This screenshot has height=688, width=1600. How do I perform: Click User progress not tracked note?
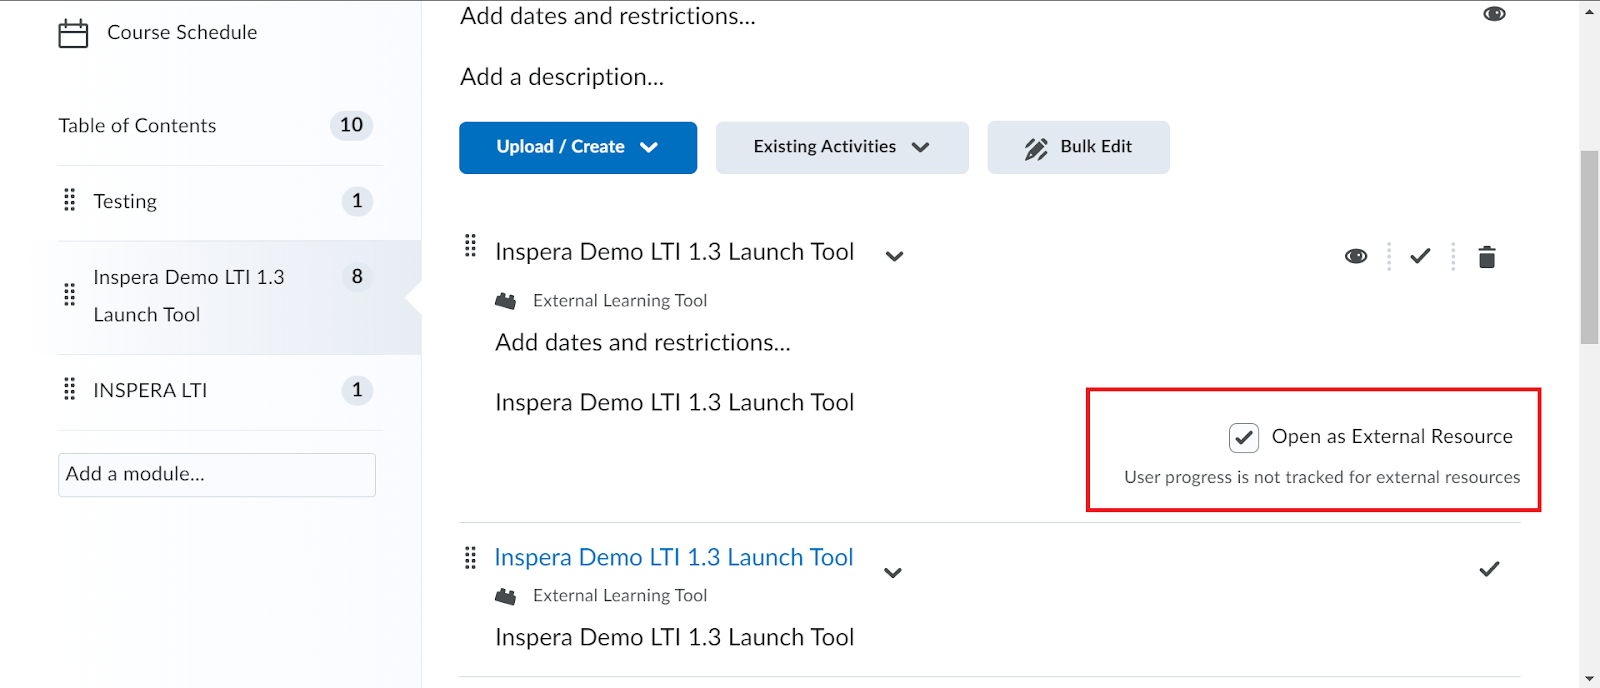pos(1322,477)
